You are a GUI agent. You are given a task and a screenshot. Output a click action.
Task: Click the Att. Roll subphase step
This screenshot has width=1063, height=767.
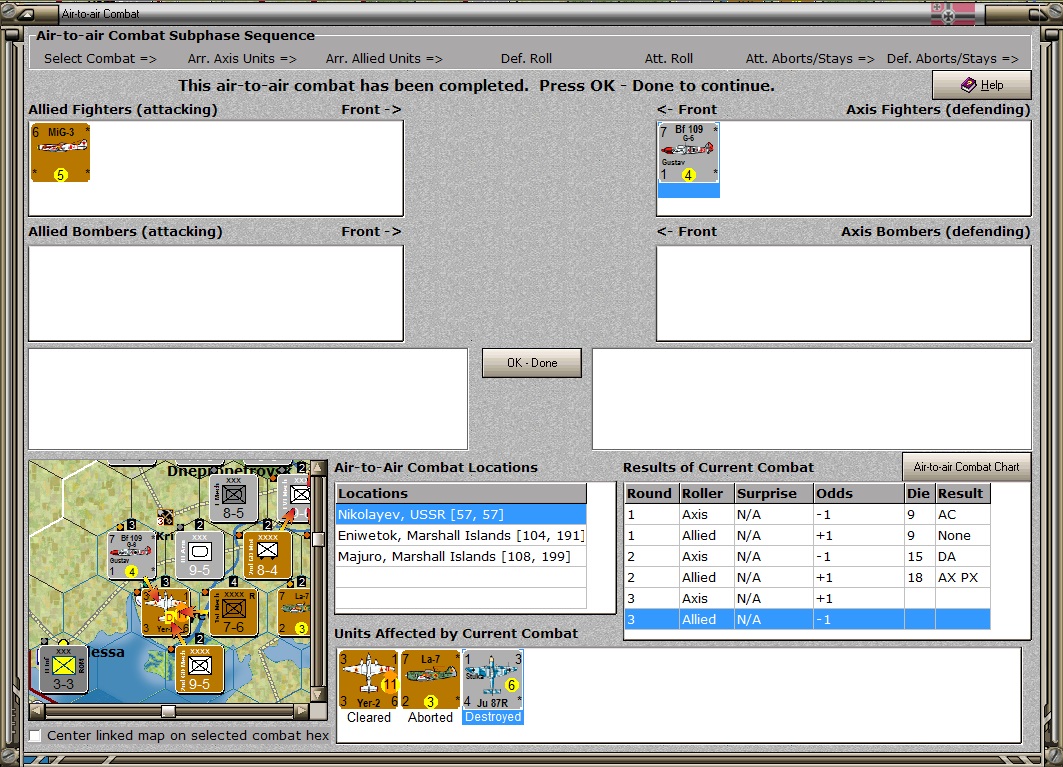click(668, 58)
